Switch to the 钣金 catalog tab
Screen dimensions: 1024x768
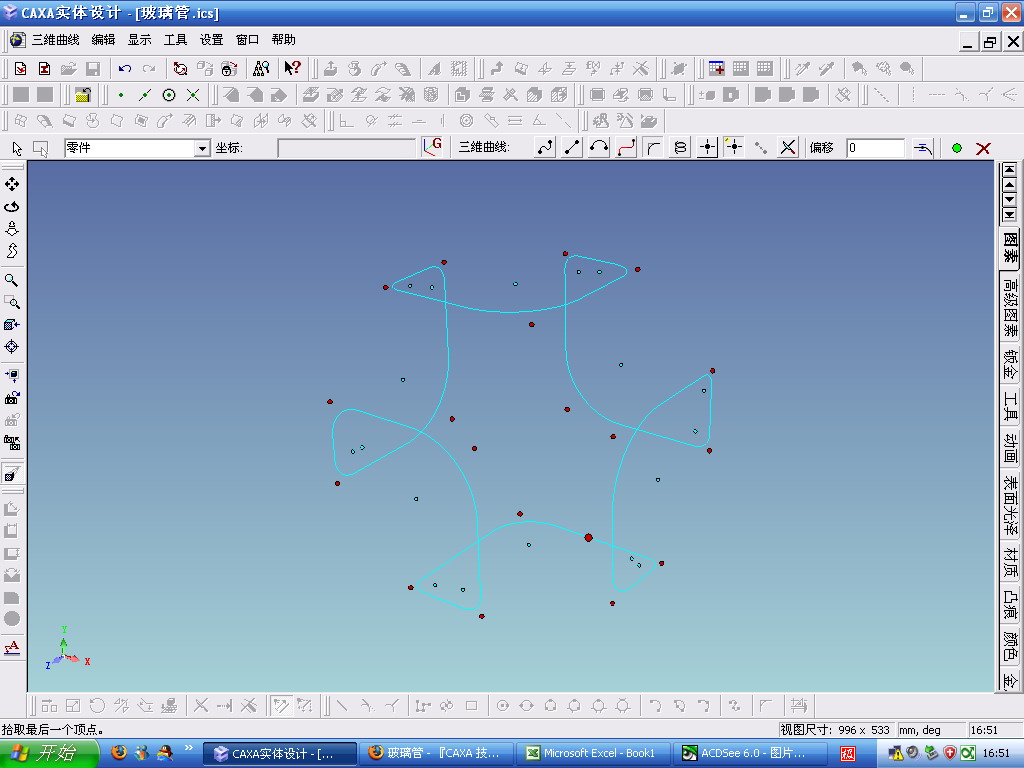coord(1011,363)
